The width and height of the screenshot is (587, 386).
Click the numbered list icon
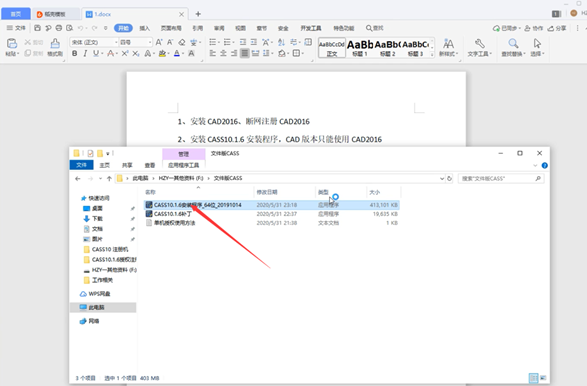[227, 42]
